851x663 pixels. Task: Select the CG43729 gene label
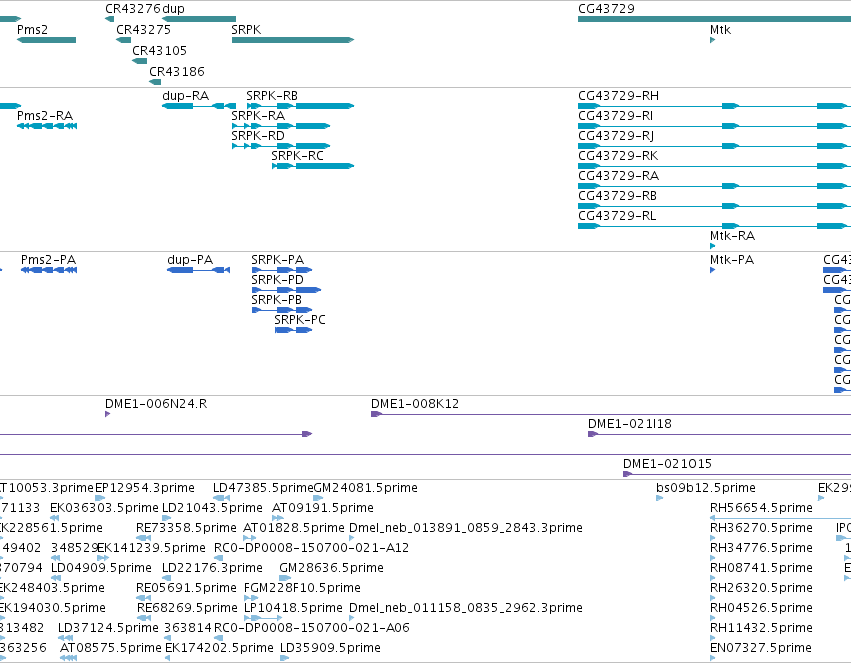[606, 9]
